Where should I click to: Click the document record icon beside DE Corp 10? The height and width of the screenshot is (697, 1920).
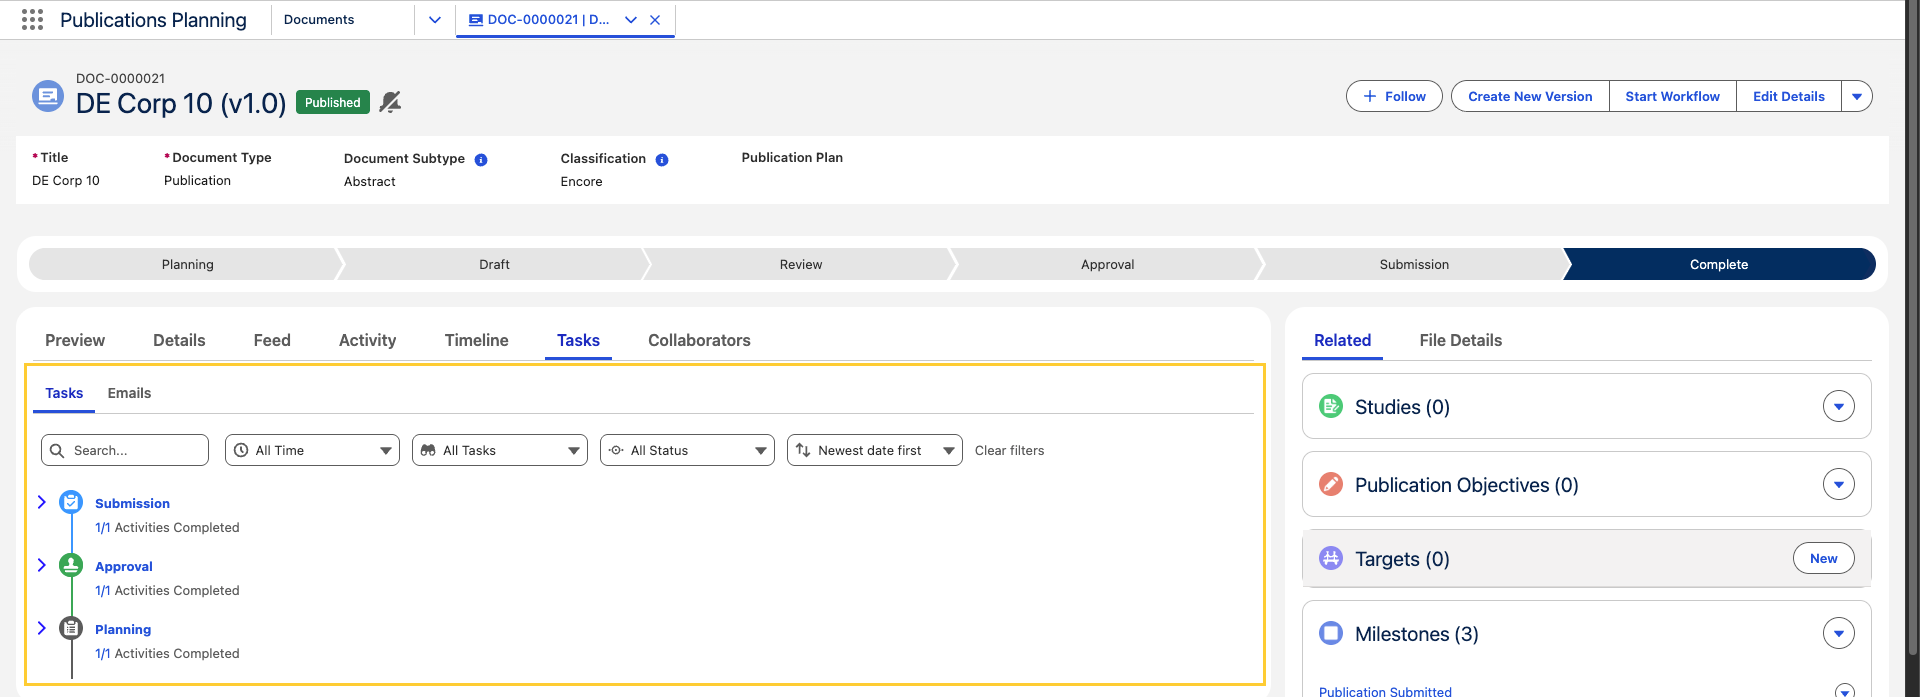coord(48,96)
